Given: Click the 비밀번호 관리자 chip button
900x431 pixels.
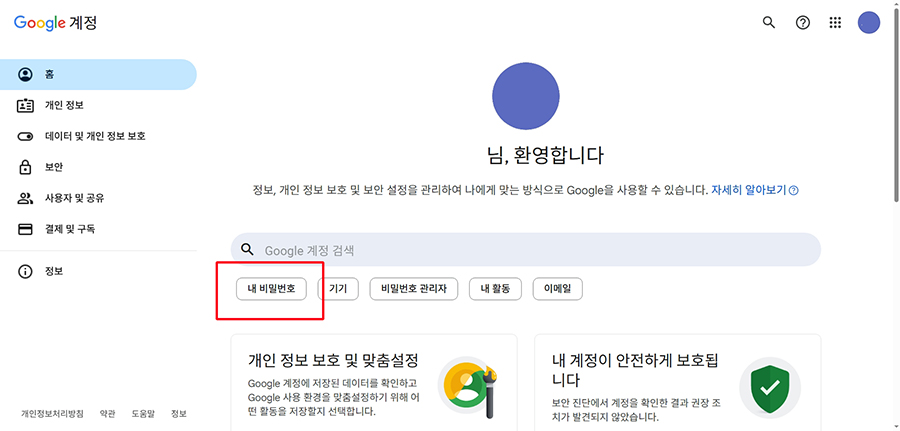Looking at the screenshot, I should [x=413, y=289].
